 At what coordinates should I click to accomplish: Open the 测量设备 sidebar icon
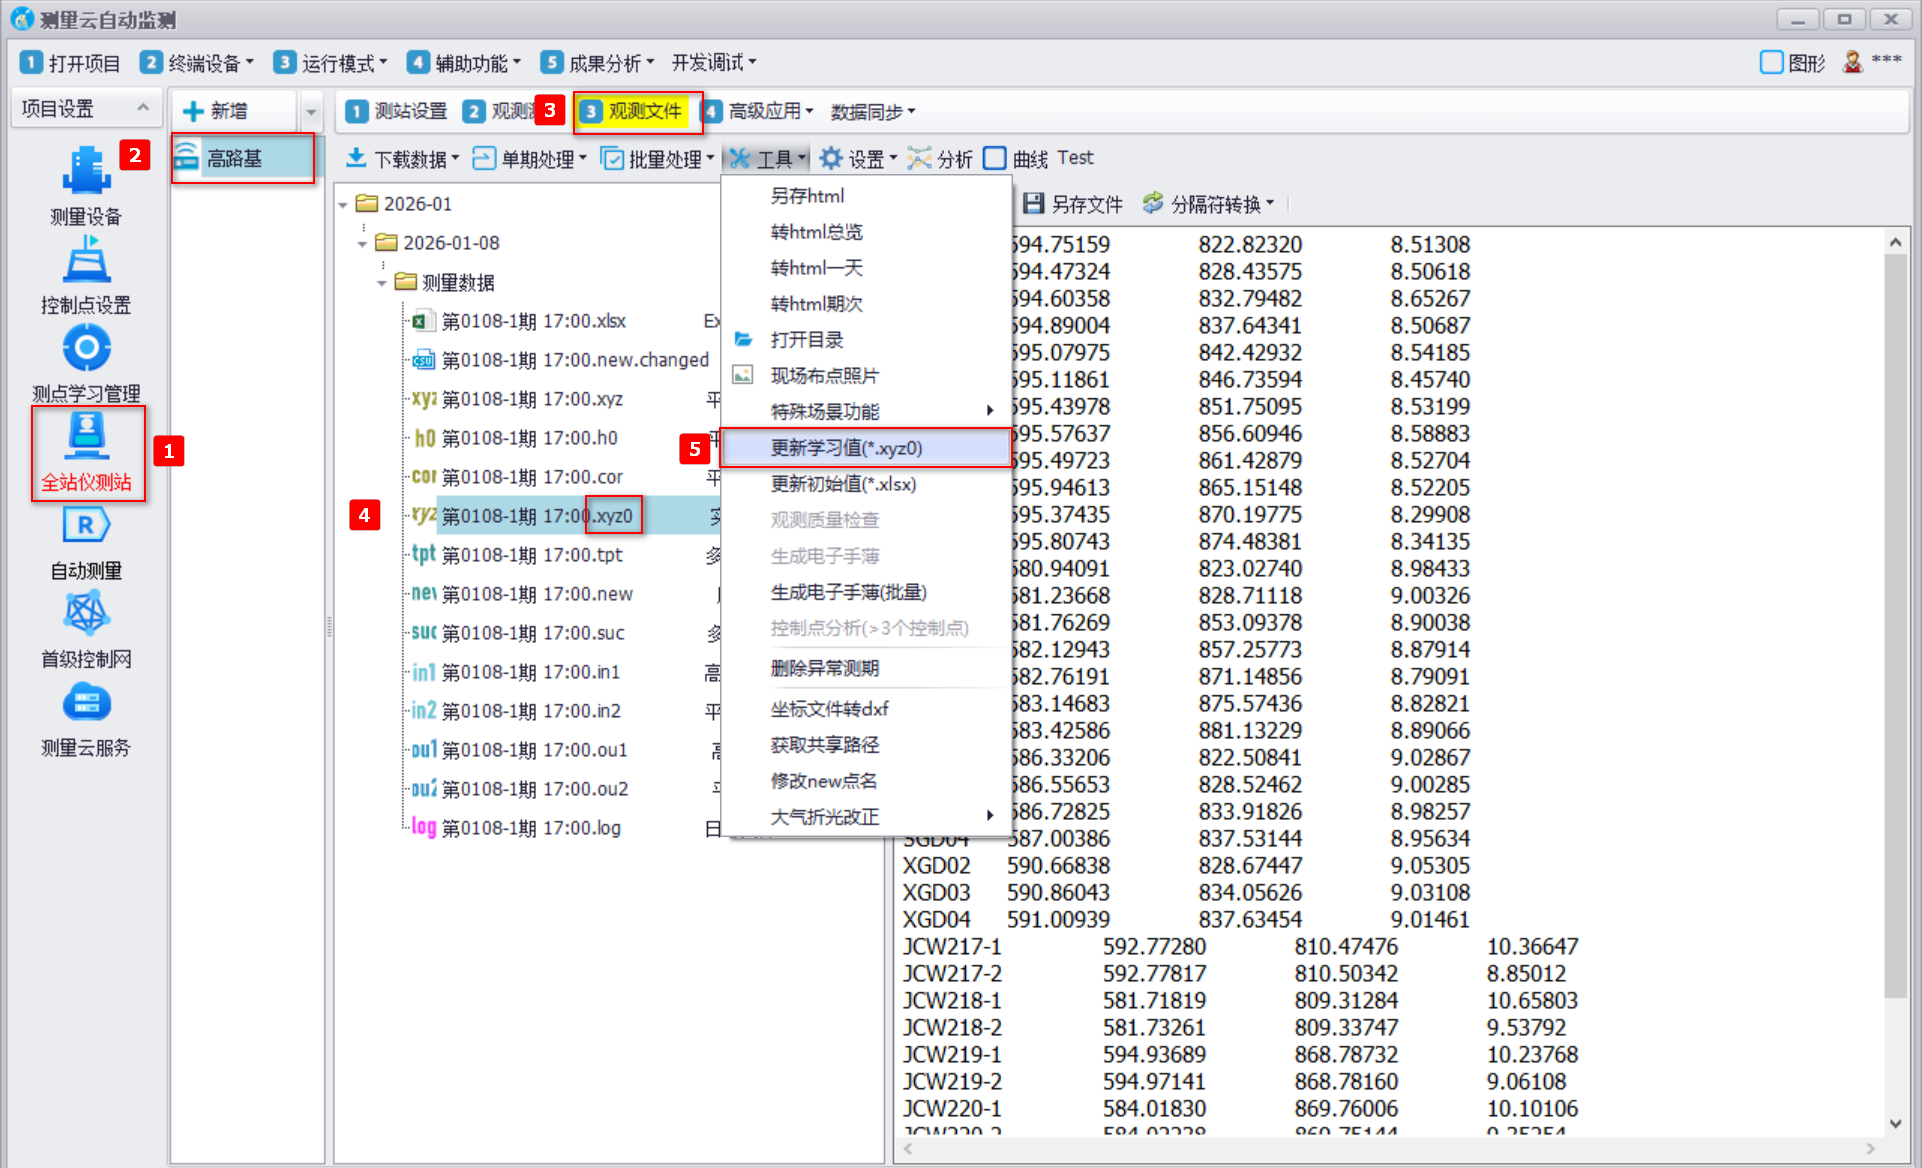click(x=86, y=172)
